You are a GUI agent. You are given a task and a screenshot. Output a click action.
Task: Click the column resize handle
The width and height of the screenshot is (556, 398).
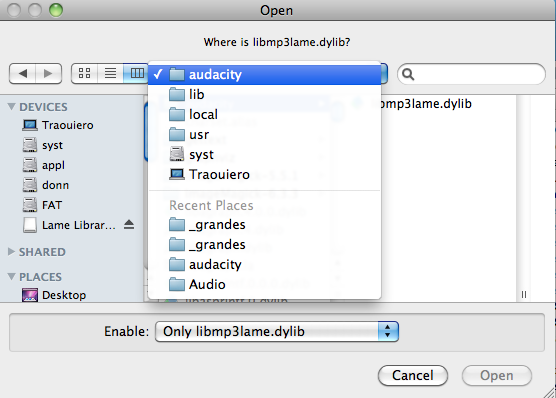(524, 294)
